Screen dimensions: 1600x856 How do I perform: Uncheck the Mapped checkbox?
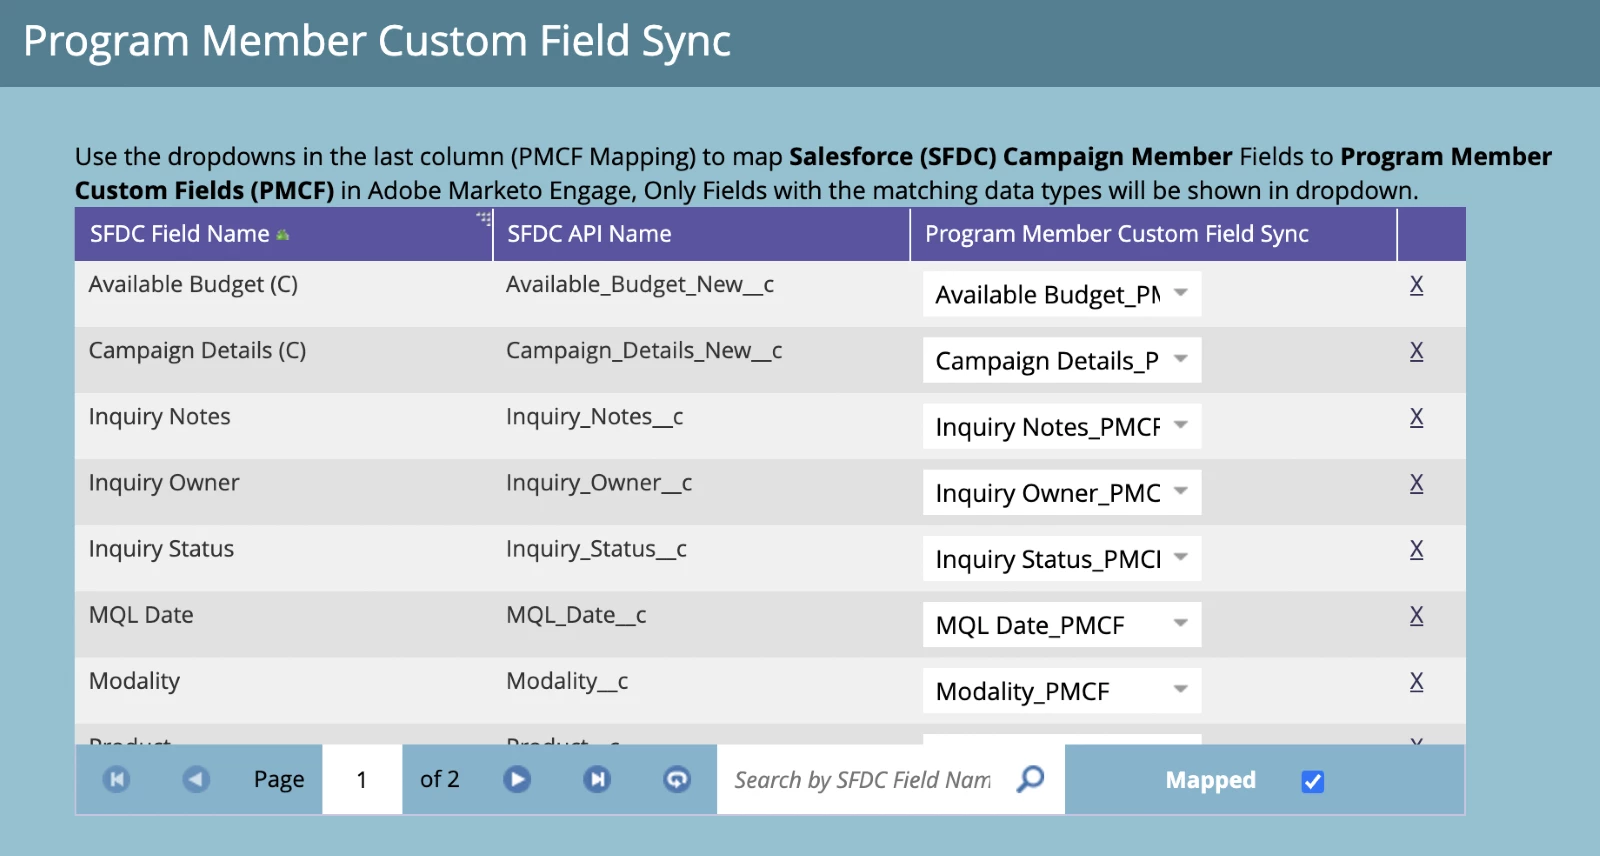click(1313, 781)
